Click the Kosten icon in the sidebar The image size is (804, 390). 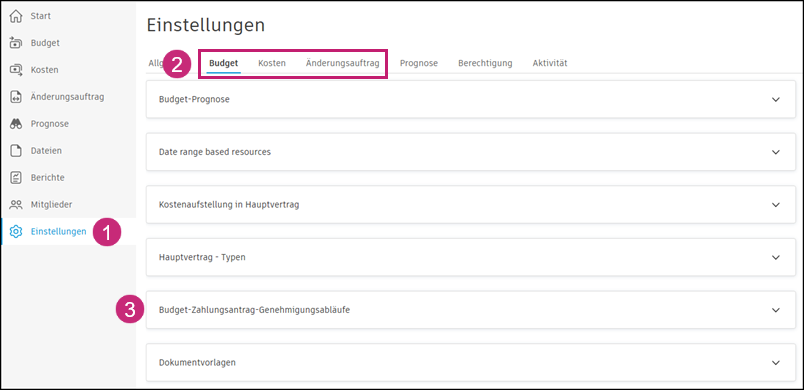(16, 70)
